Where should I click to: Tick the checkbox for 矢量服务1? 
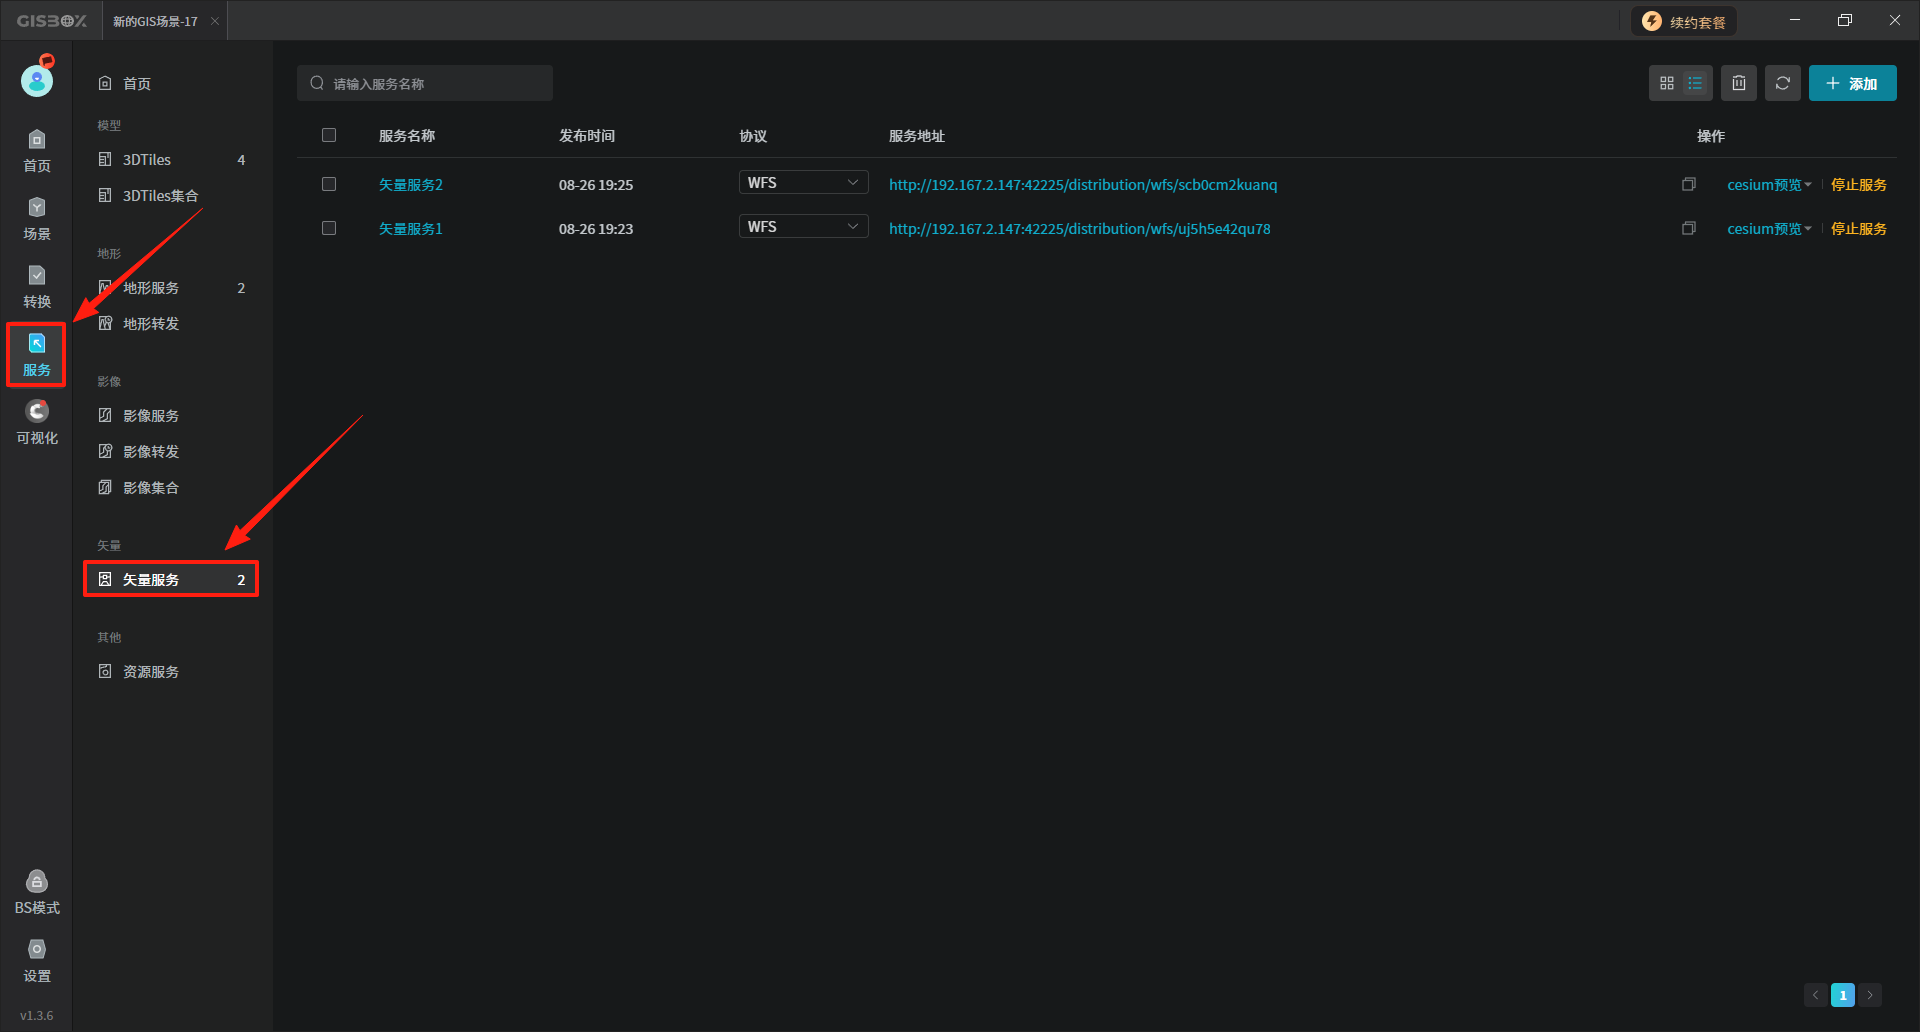coord(329,229)
